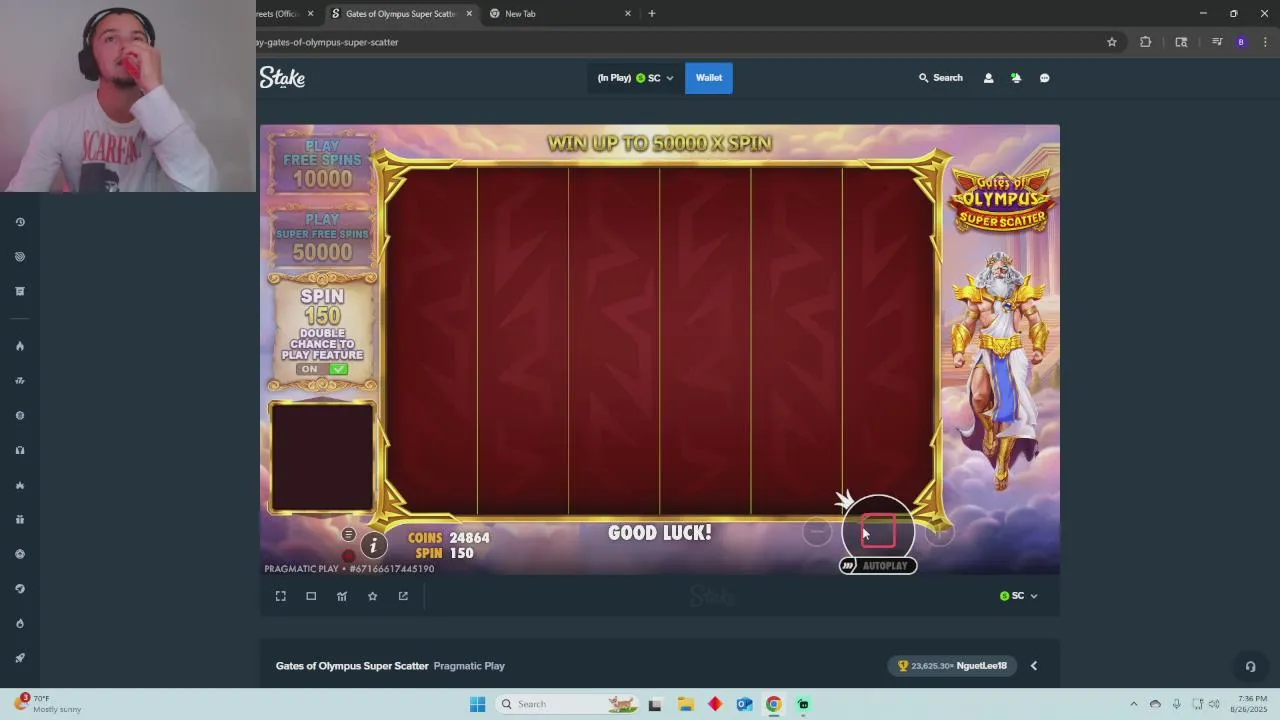Toggle Double Chance to Play Feature checkbox
Screen dimensions: 1280x720
(339, 369)
